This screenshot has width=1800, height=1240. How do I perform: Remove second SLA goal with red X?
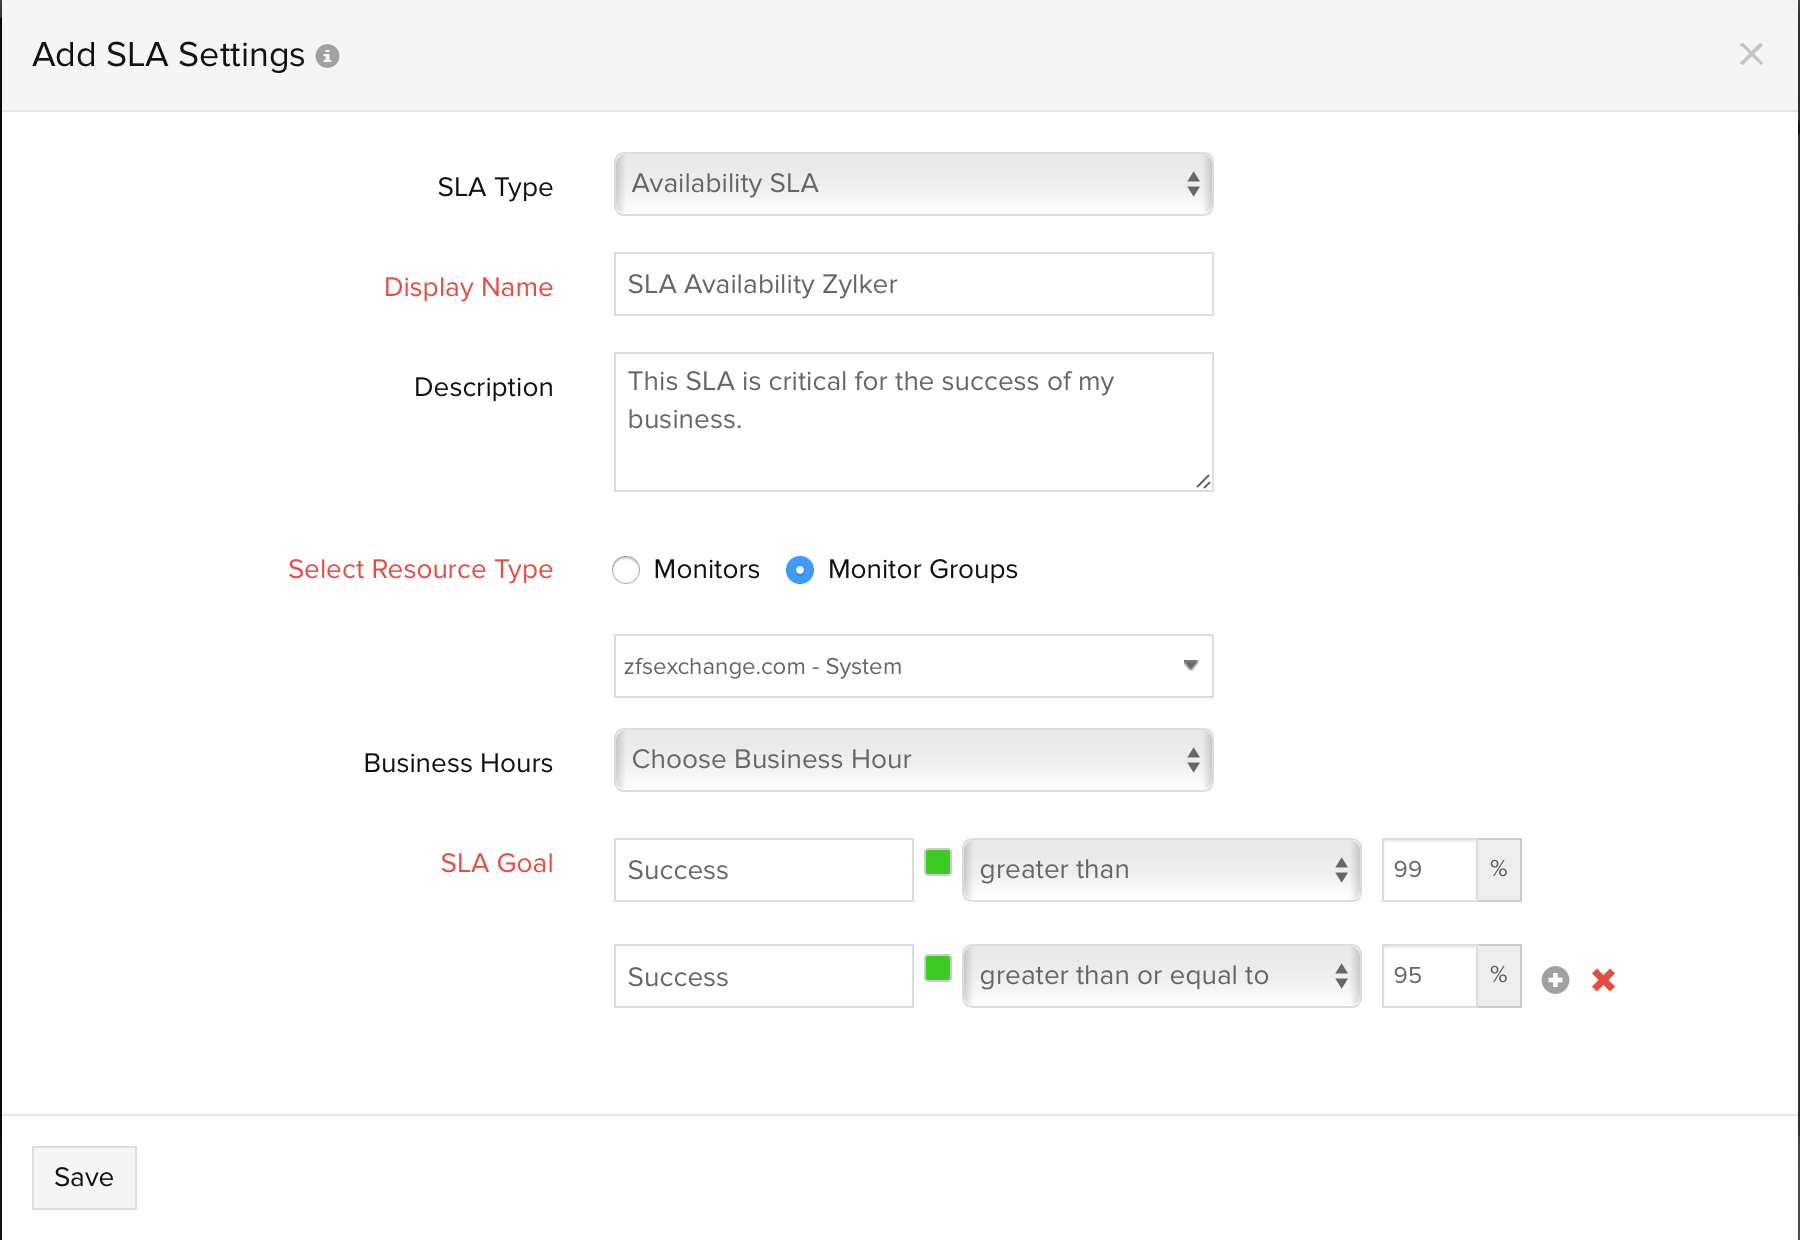point(1603,980)
